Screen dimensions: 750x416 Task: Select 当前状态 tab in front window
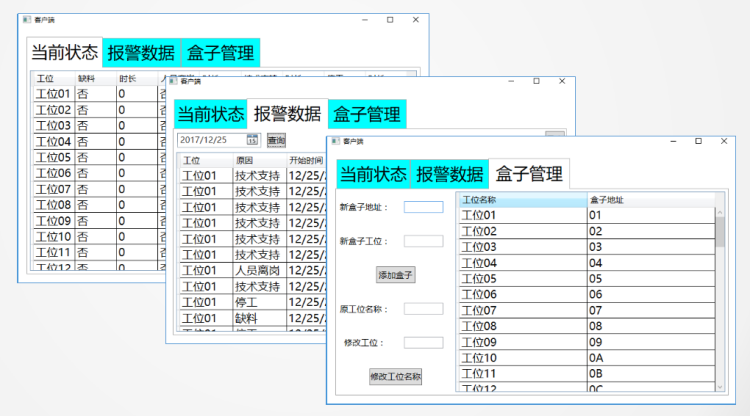[x=373, y=174]
